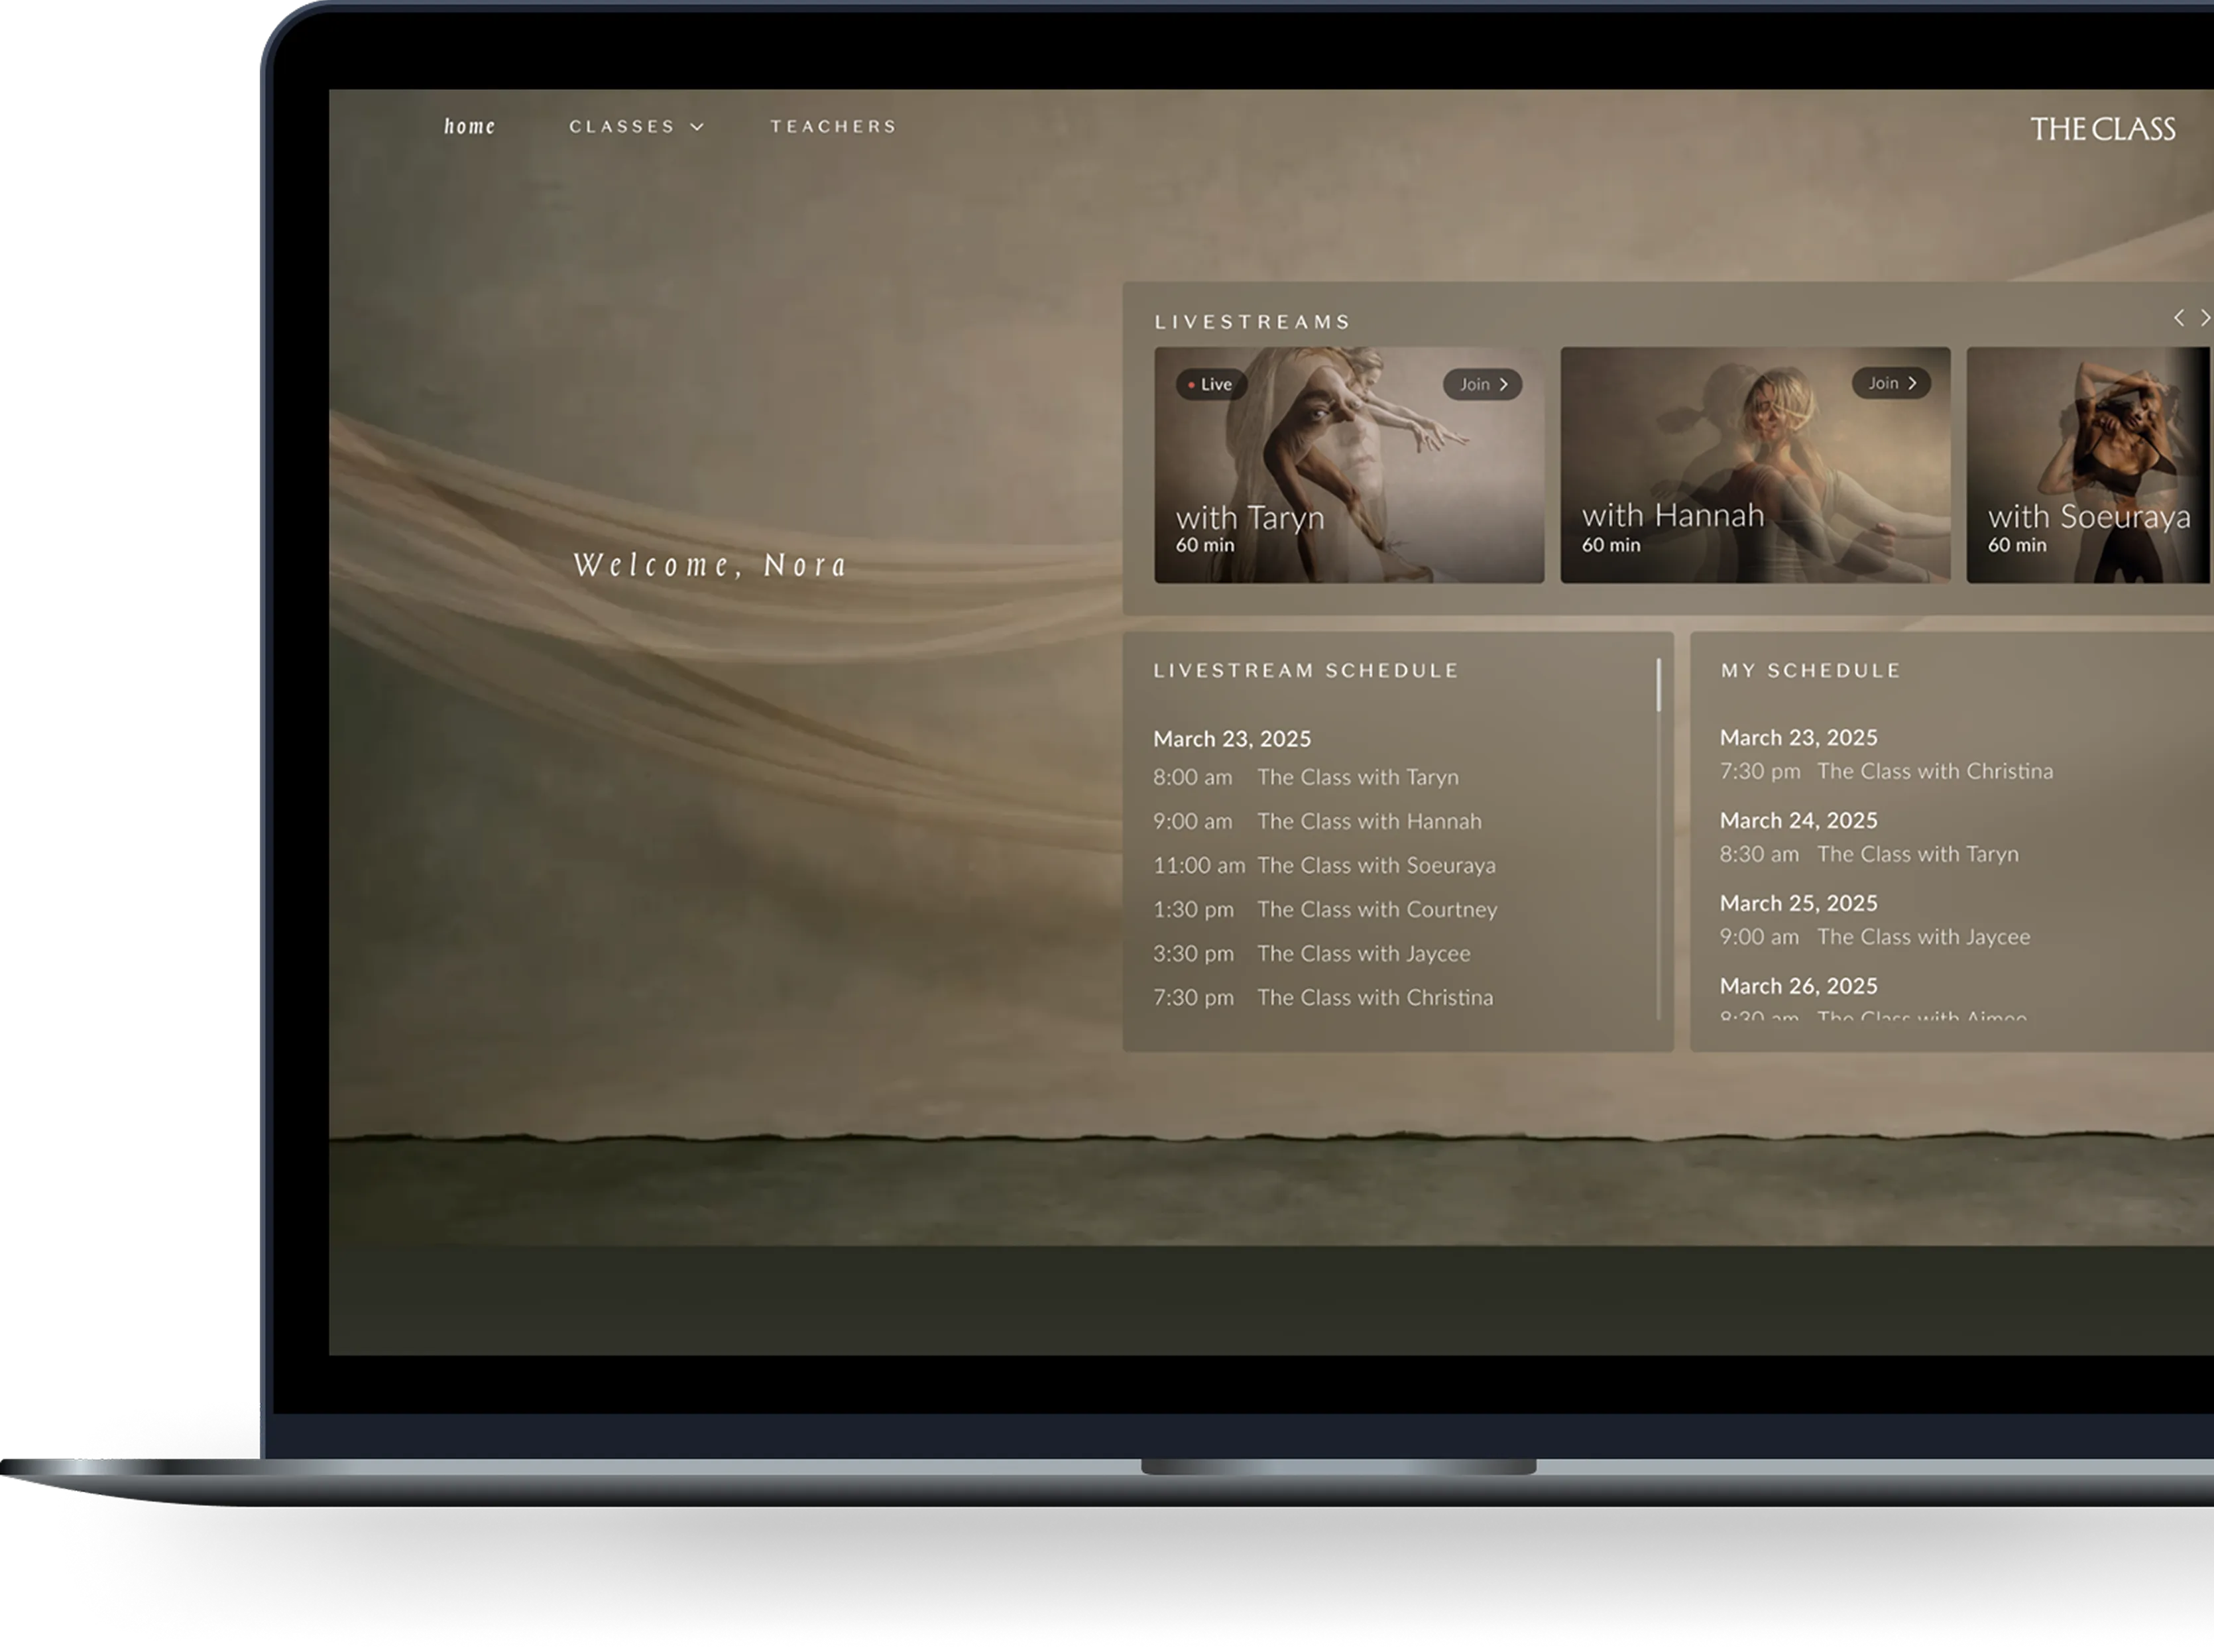Click the Live badge on Taryn card

[x=1211, y=384]
